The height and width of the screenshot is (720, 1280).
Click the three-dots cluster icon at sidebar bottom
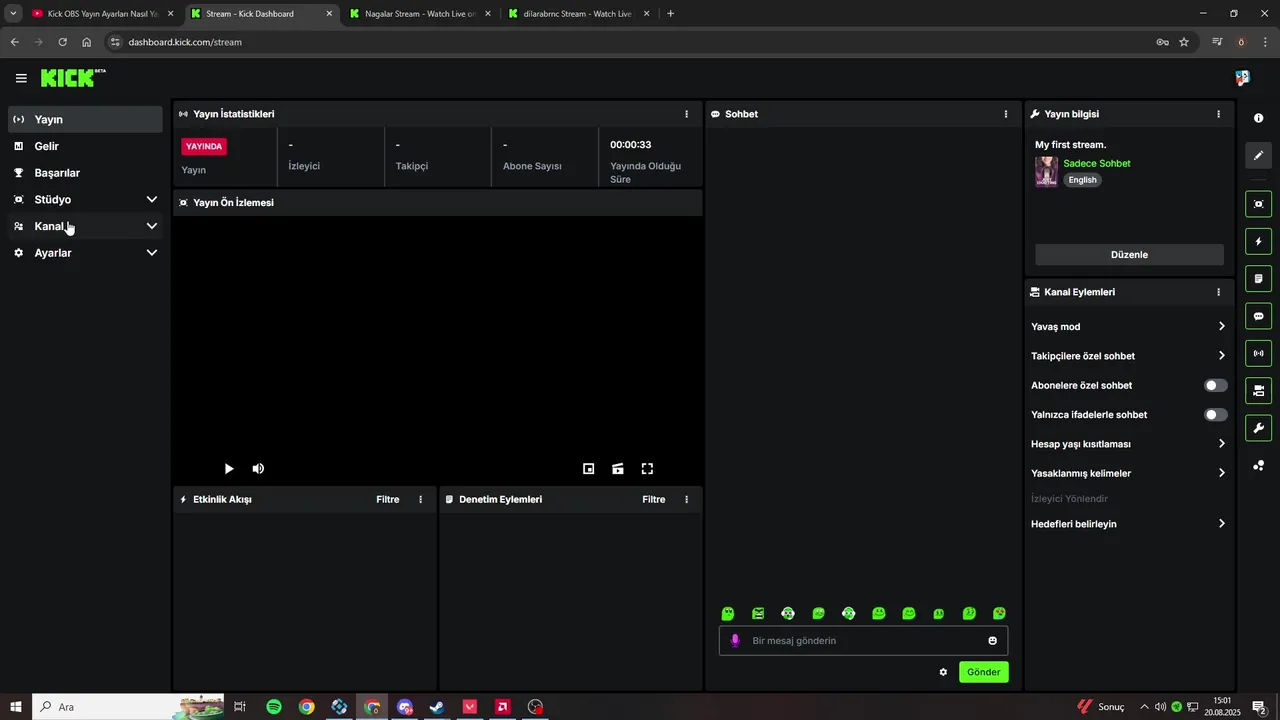tap(1258, 465)
